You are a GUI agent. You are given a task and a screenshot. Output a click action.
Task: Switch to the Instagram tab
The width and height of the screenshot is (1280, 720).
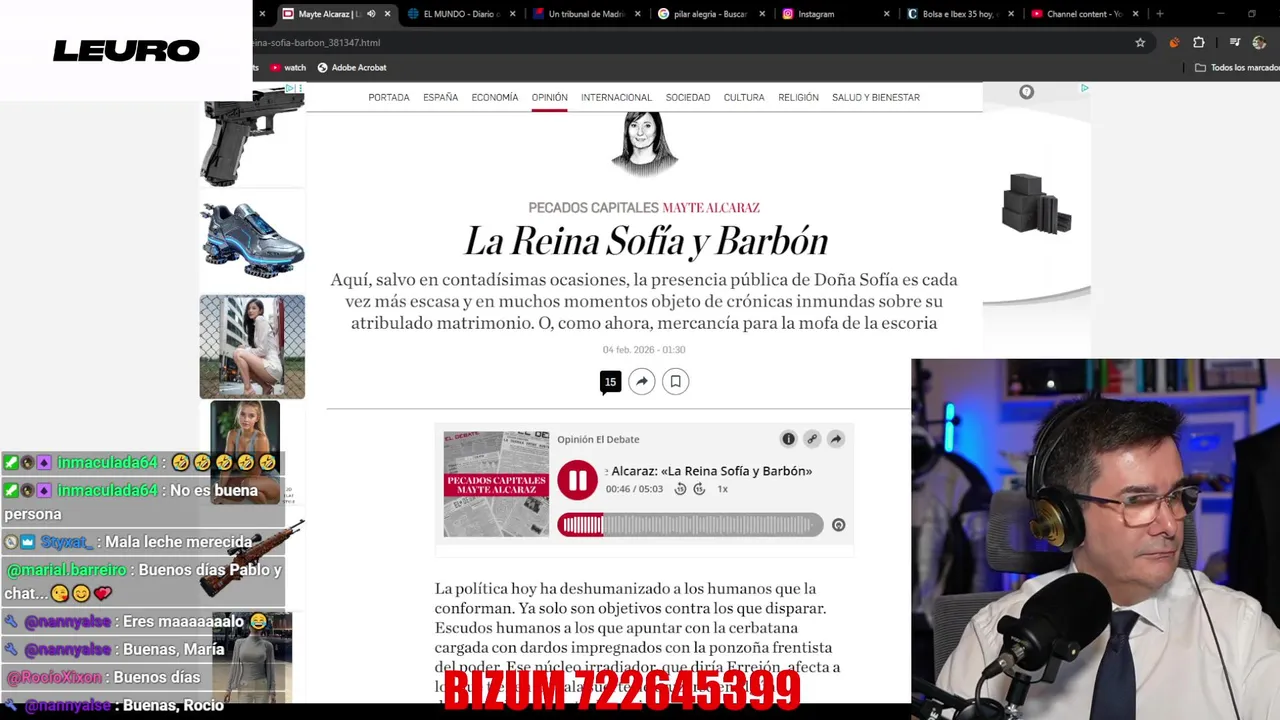point(835,14)
